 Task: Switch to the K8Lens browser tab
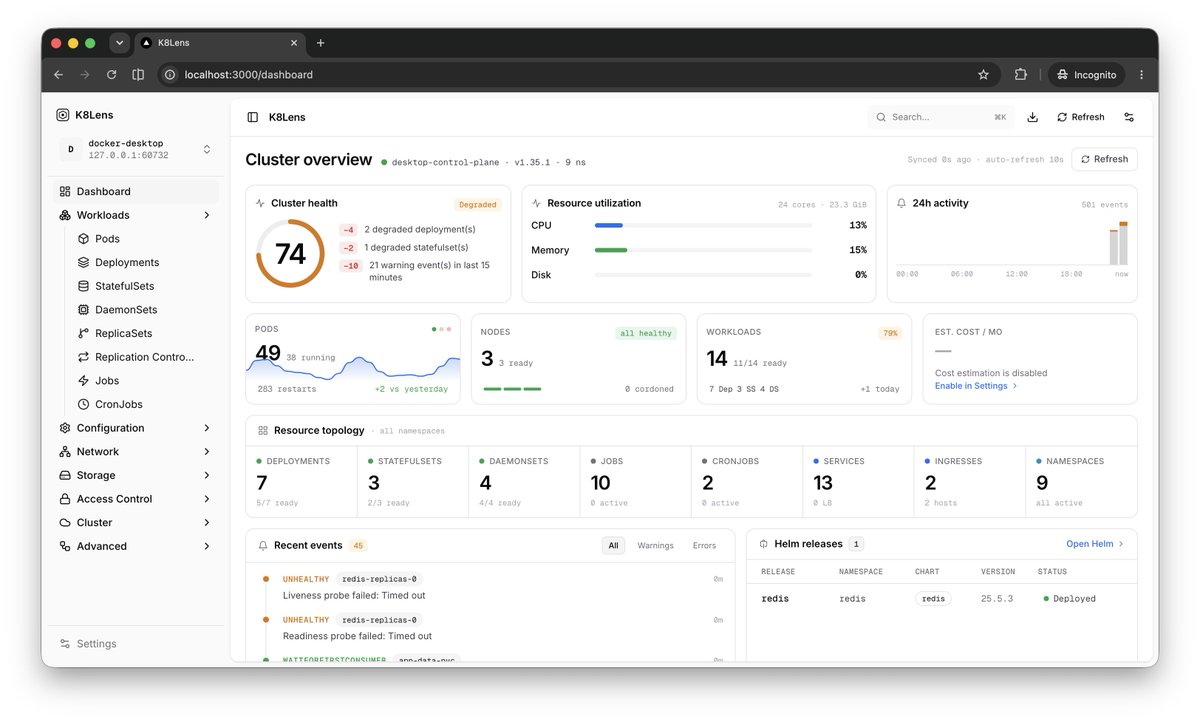pyautogui.click(x=219, y=43)
